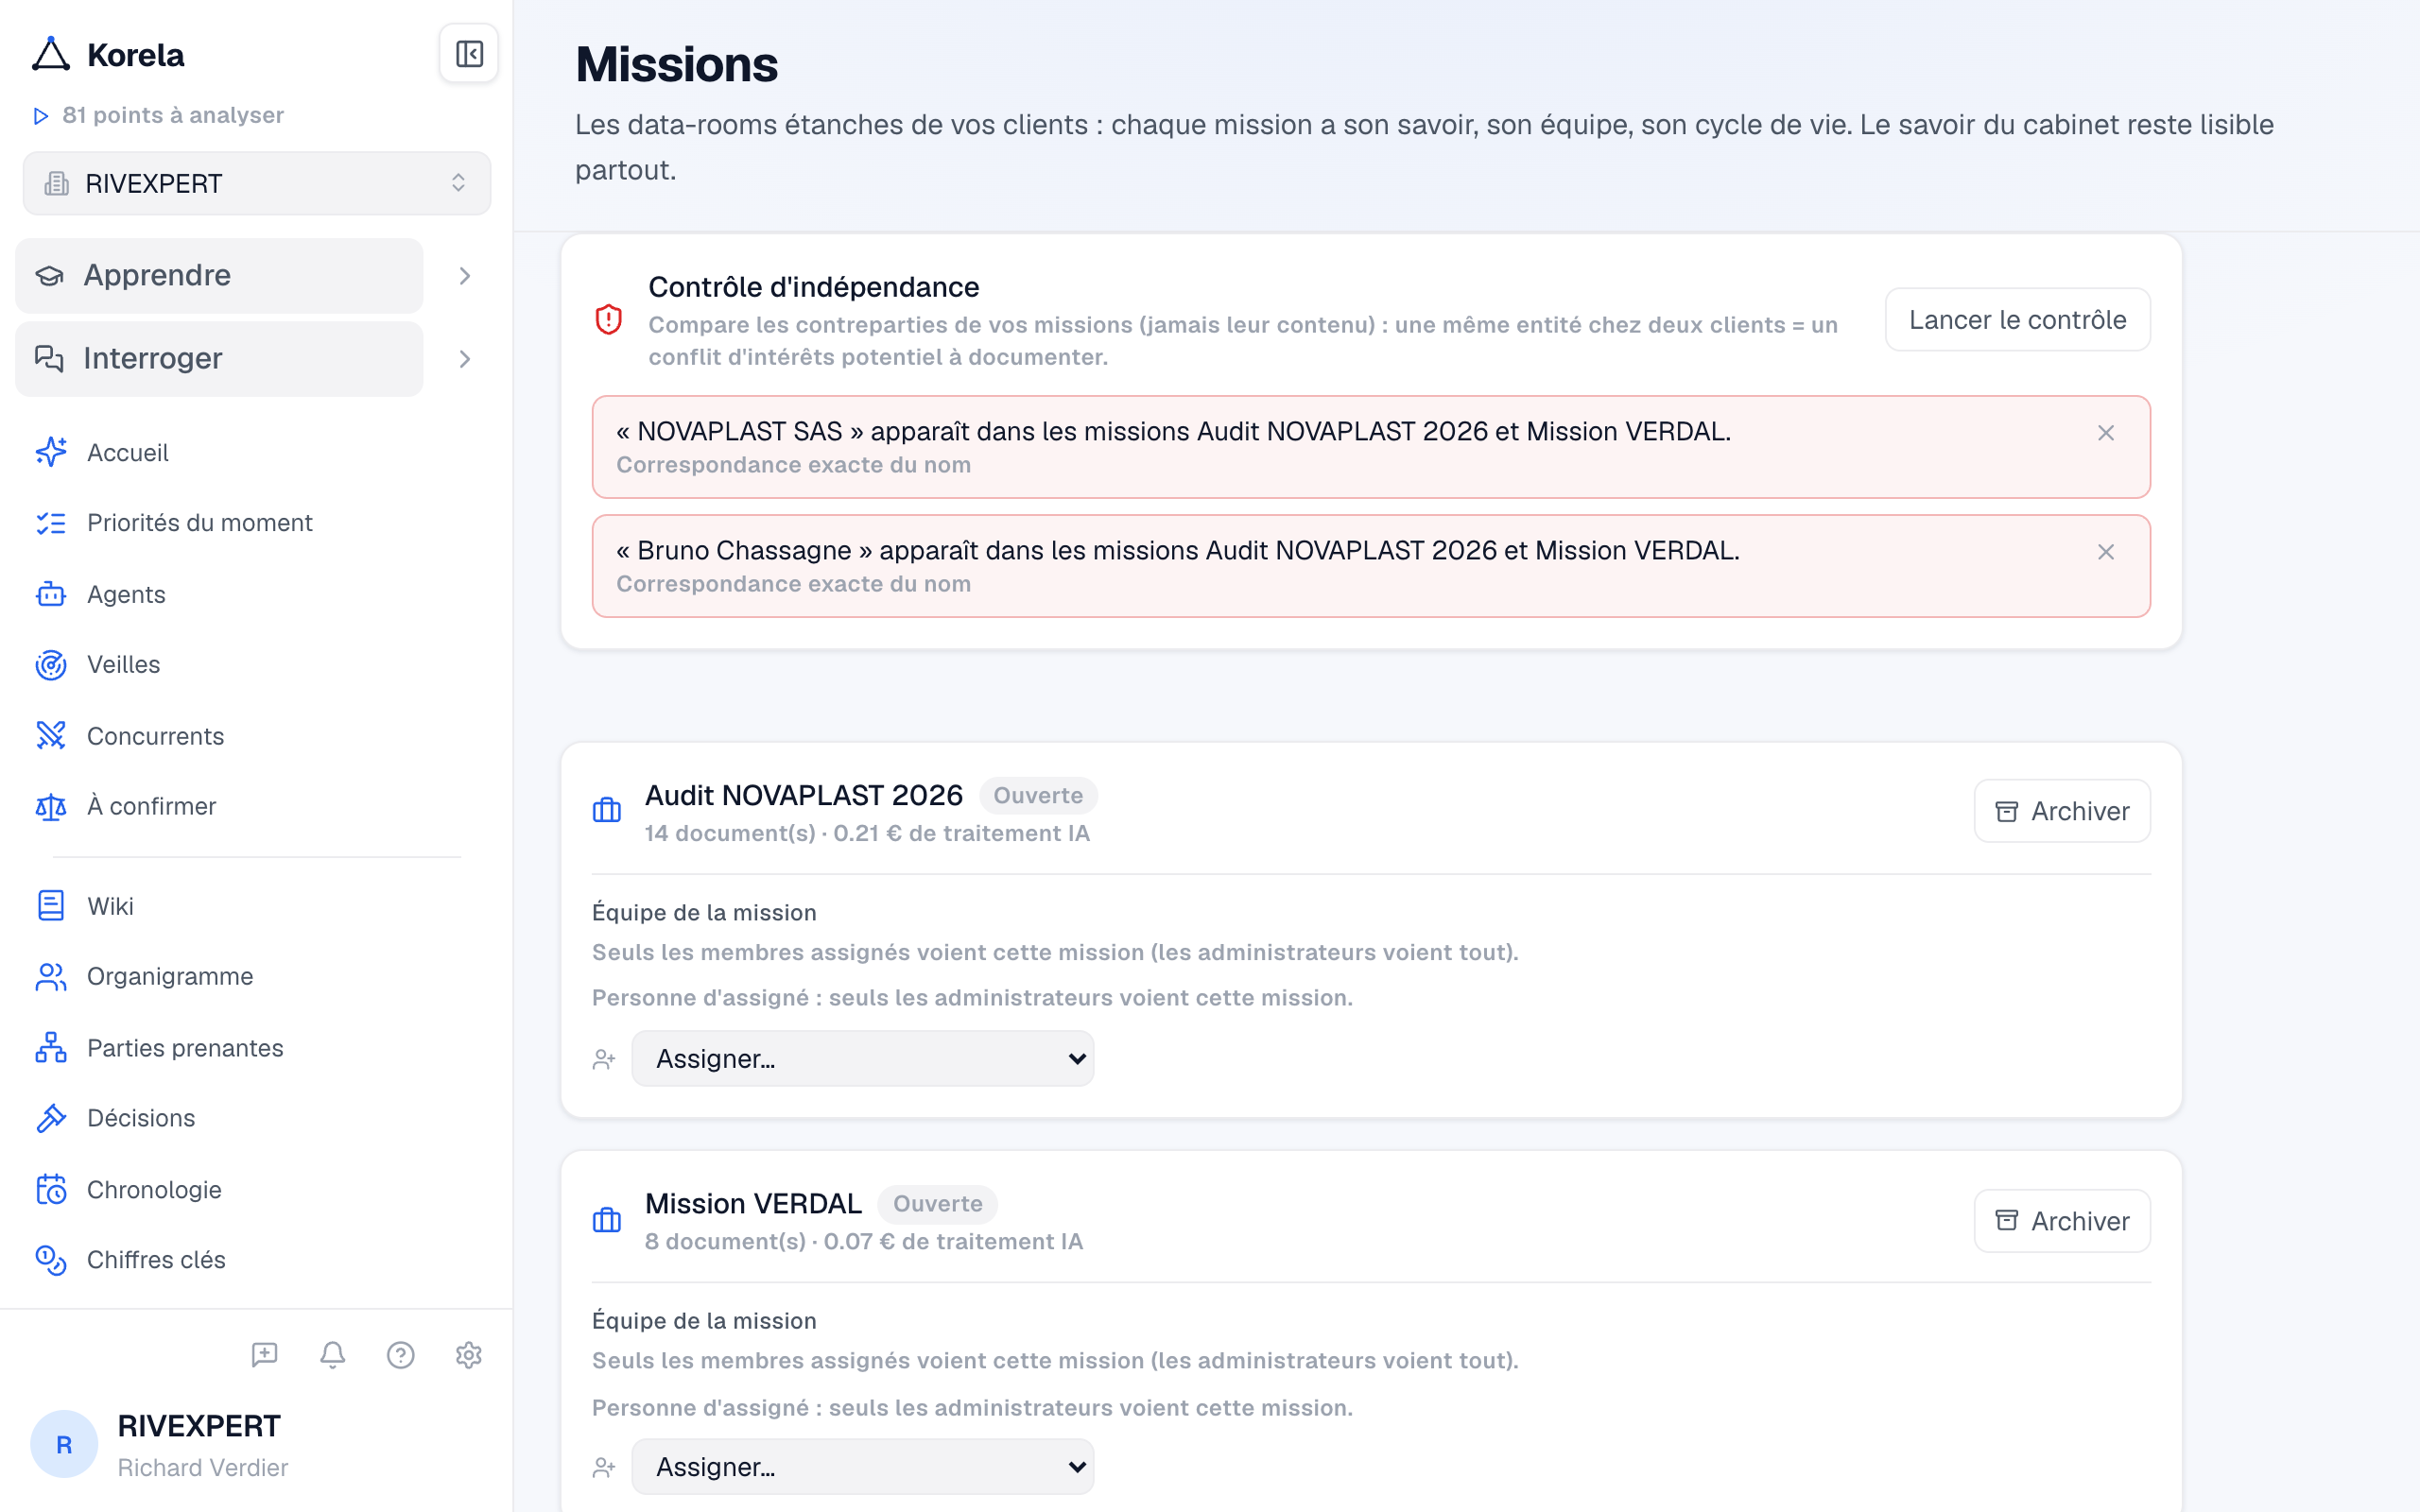The width and height of the screenshot is (2420, 1512).
Task: Open Chiffres clés
Action: coord(156,1260)
